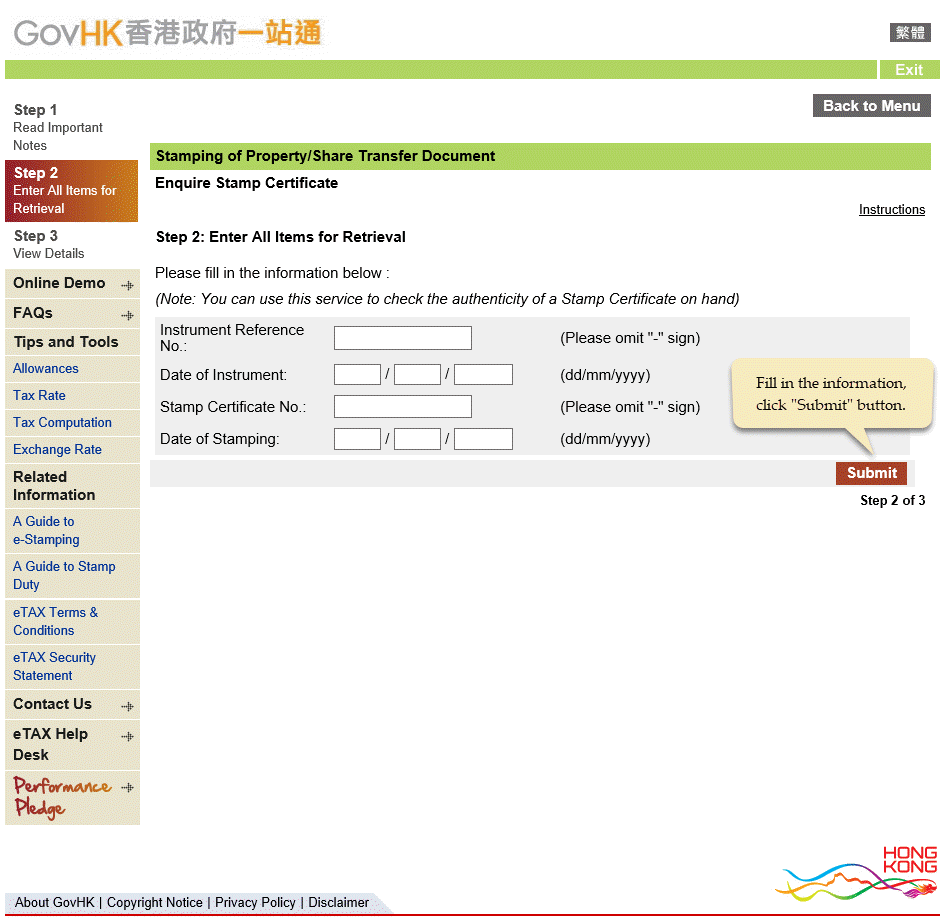Image resolution: width=943 pixels, height=921 pixels.
Task: Open the Tax Computation link
Action: [x=62, y=423]
